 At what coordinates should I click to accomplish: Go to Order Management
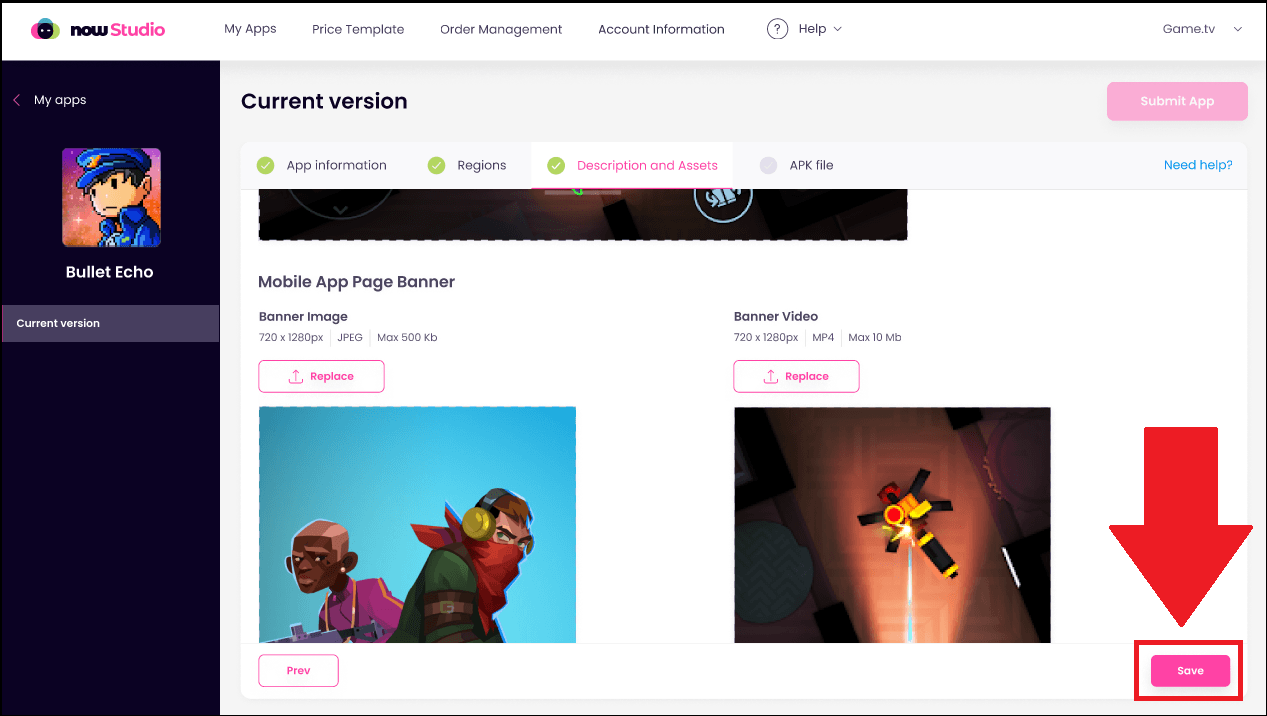click(501, 29)
